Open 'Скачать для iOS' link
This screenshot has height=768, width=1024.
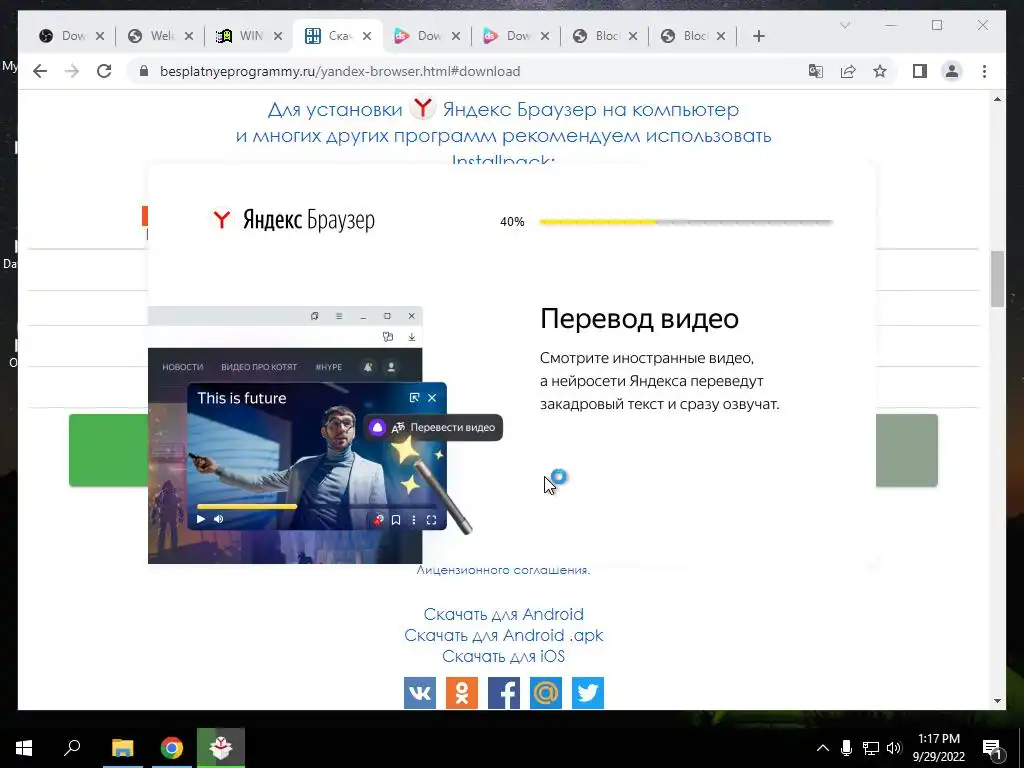(x=504, y=656)
